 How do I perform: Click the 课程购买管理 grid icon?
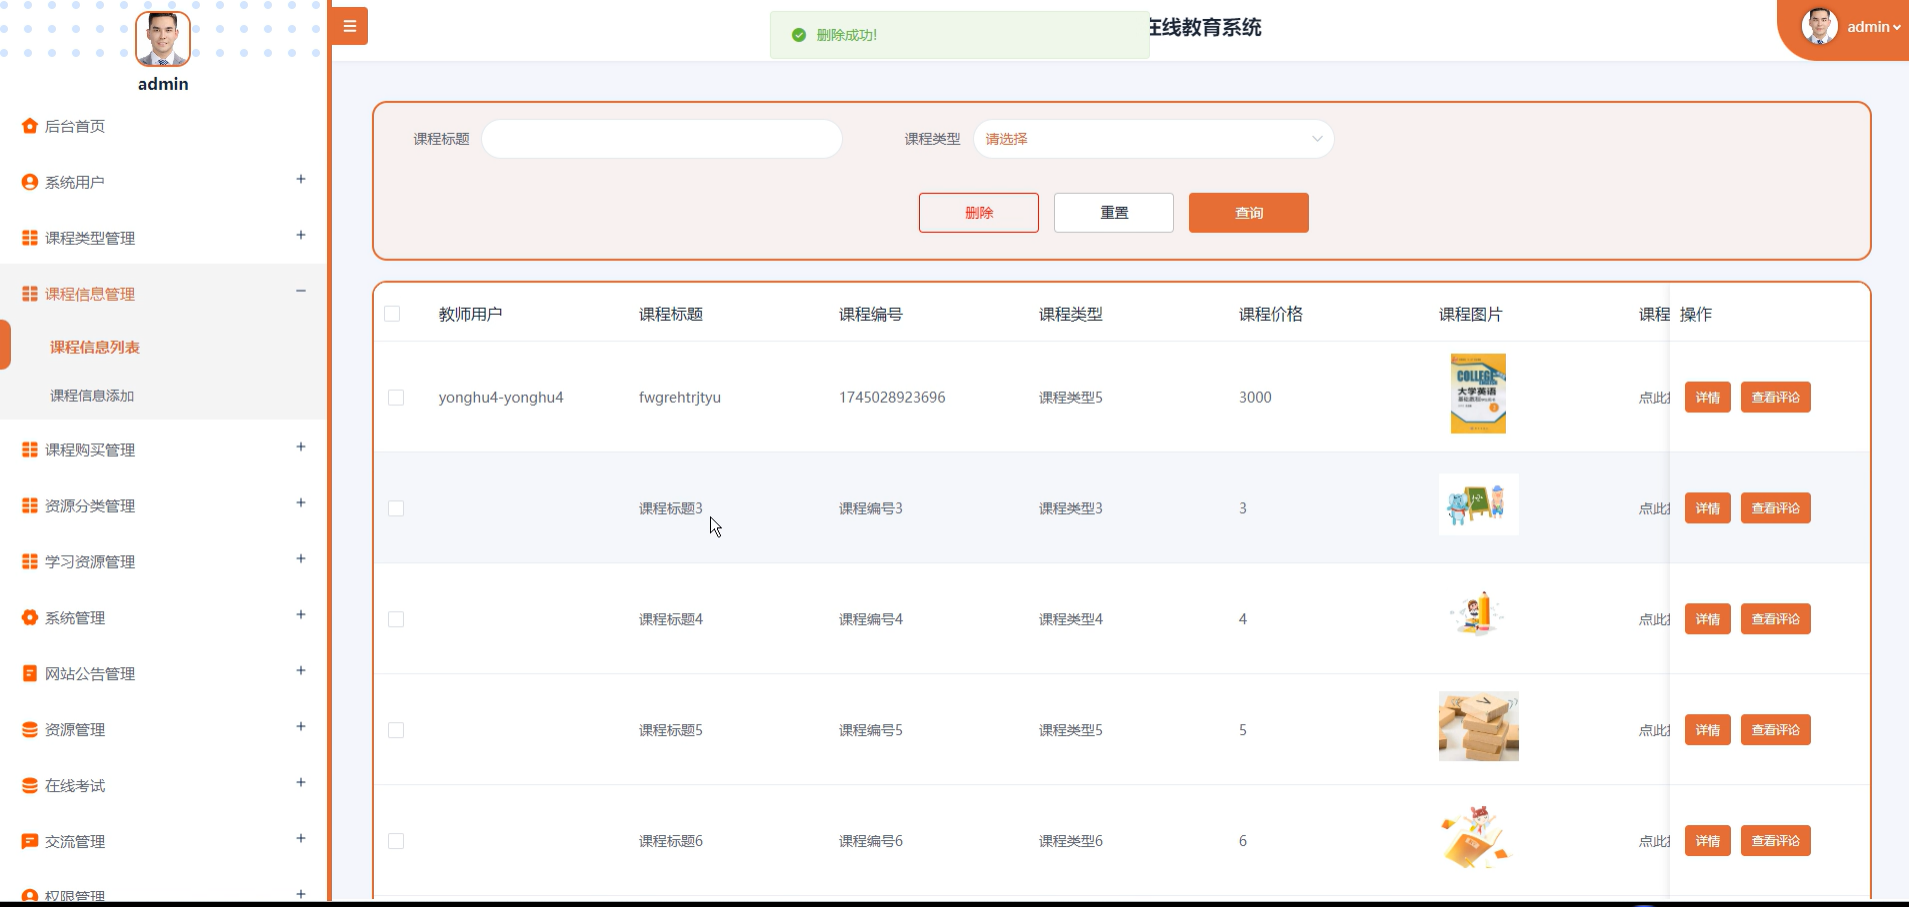tap(30, 450)
